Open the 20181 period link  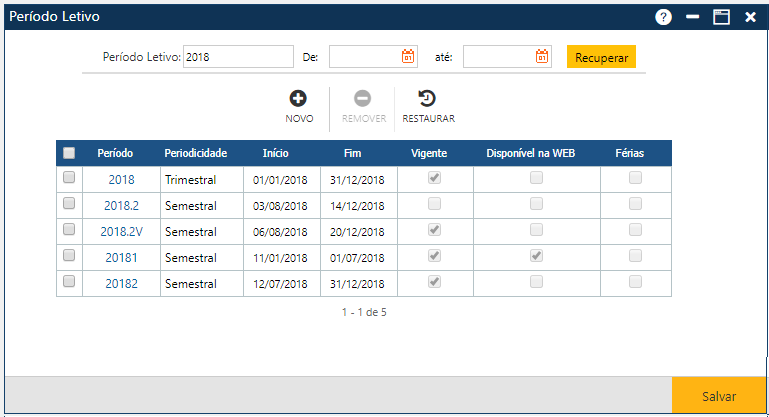coord(121,257)
